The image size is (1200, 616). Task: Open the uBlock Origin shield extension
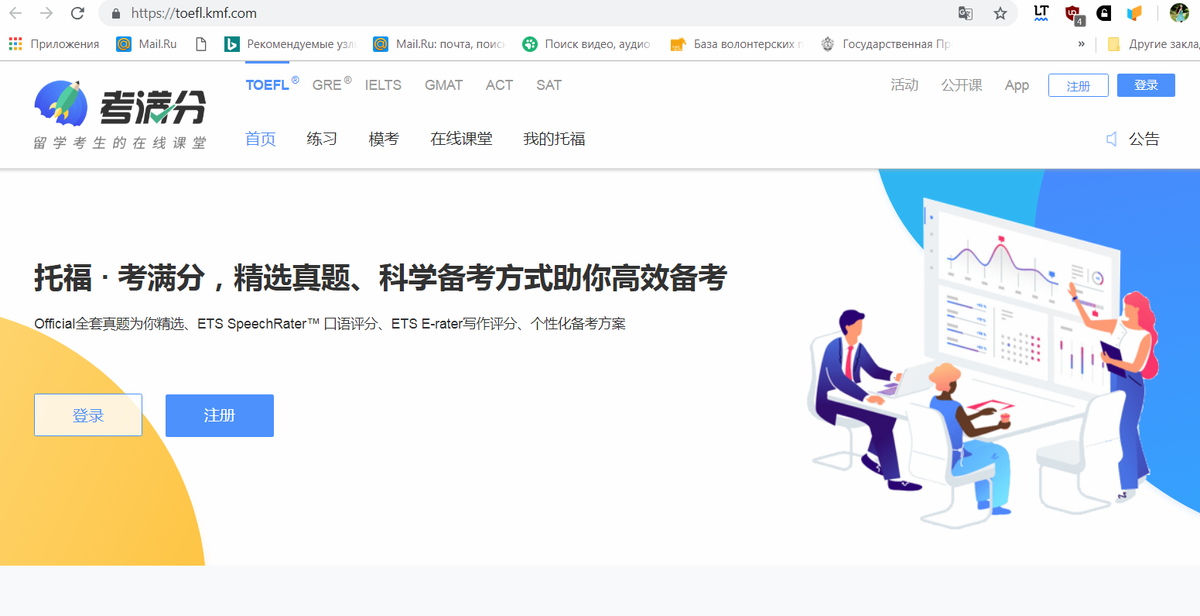pyautogui.click(x=1074, y=14)
